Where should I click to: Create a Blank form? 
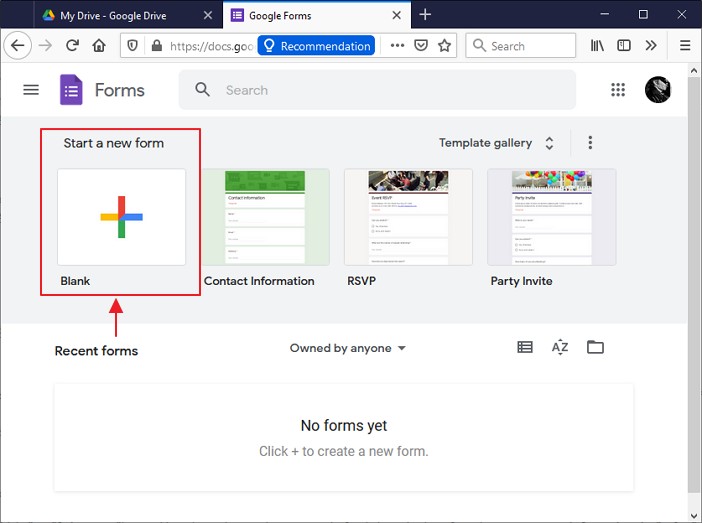point(121,217)
